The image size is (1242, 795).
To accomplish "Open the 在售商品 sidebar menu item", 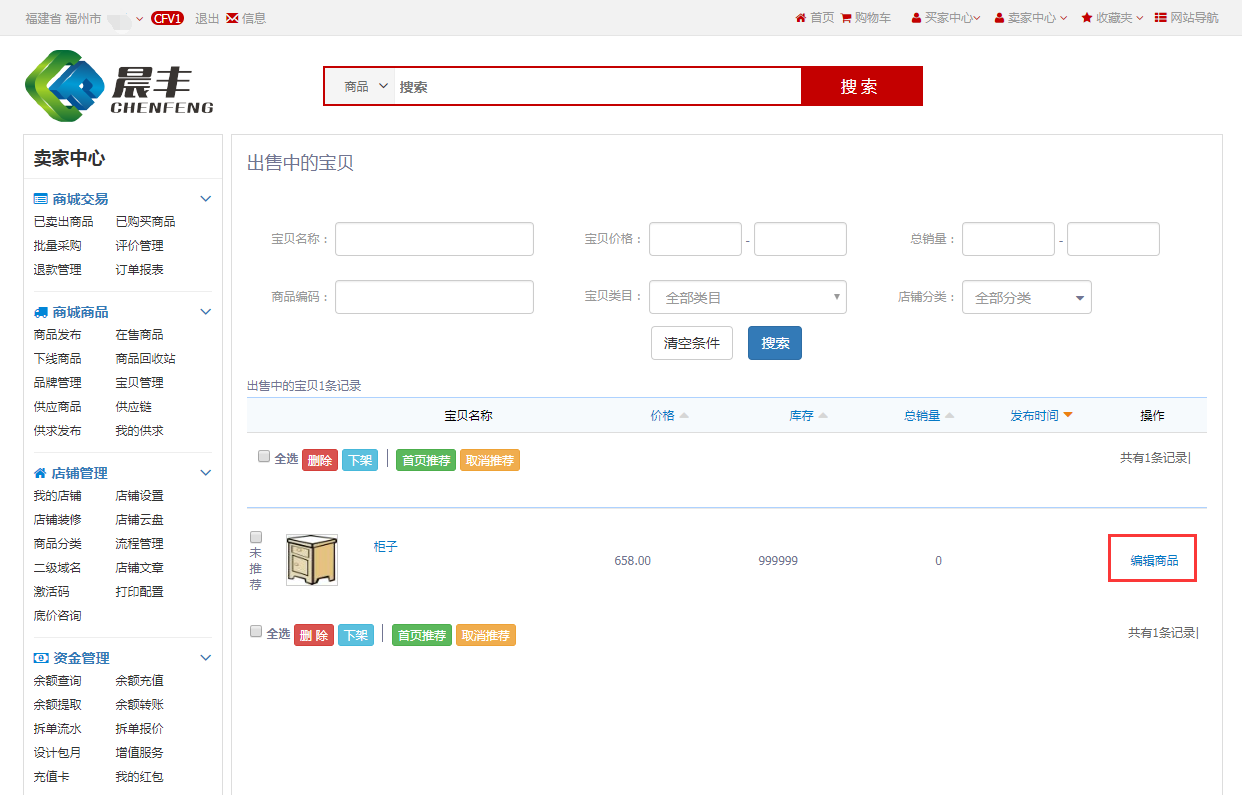I will 139,335.
